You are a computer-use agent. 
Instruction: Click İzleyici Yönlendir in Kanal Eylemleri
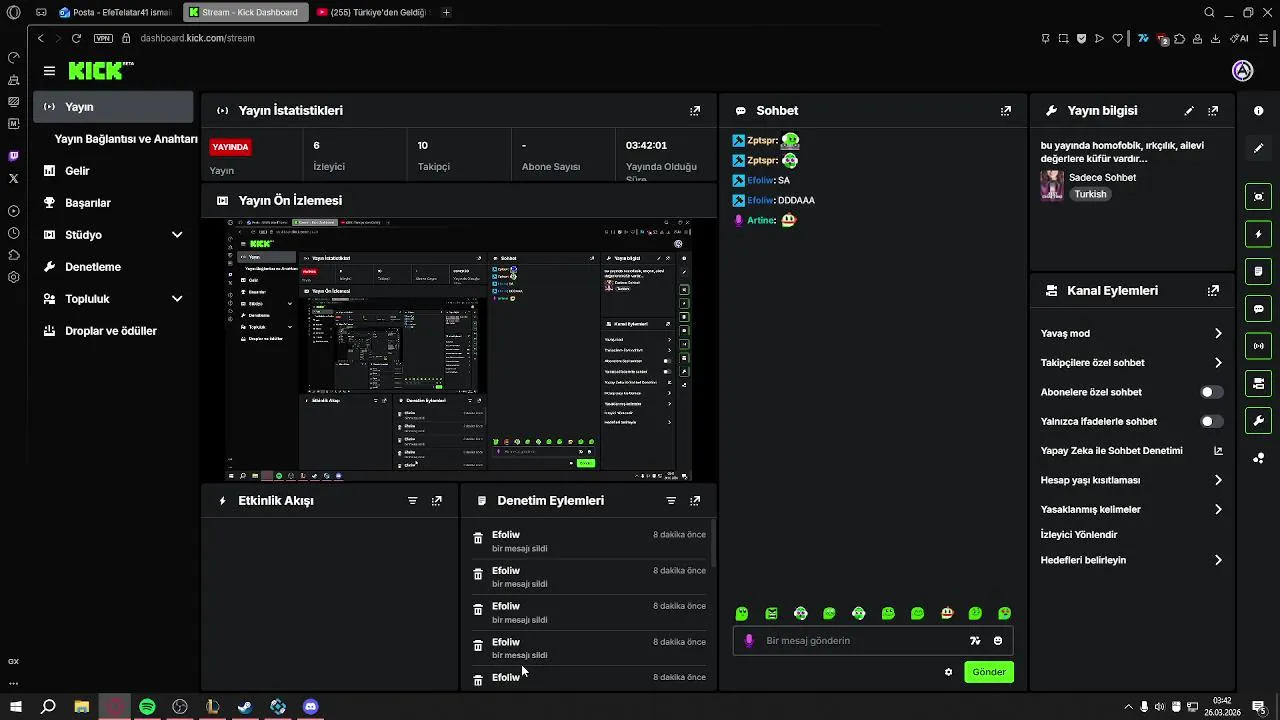pyautogui.click(x=1079, y=535)
